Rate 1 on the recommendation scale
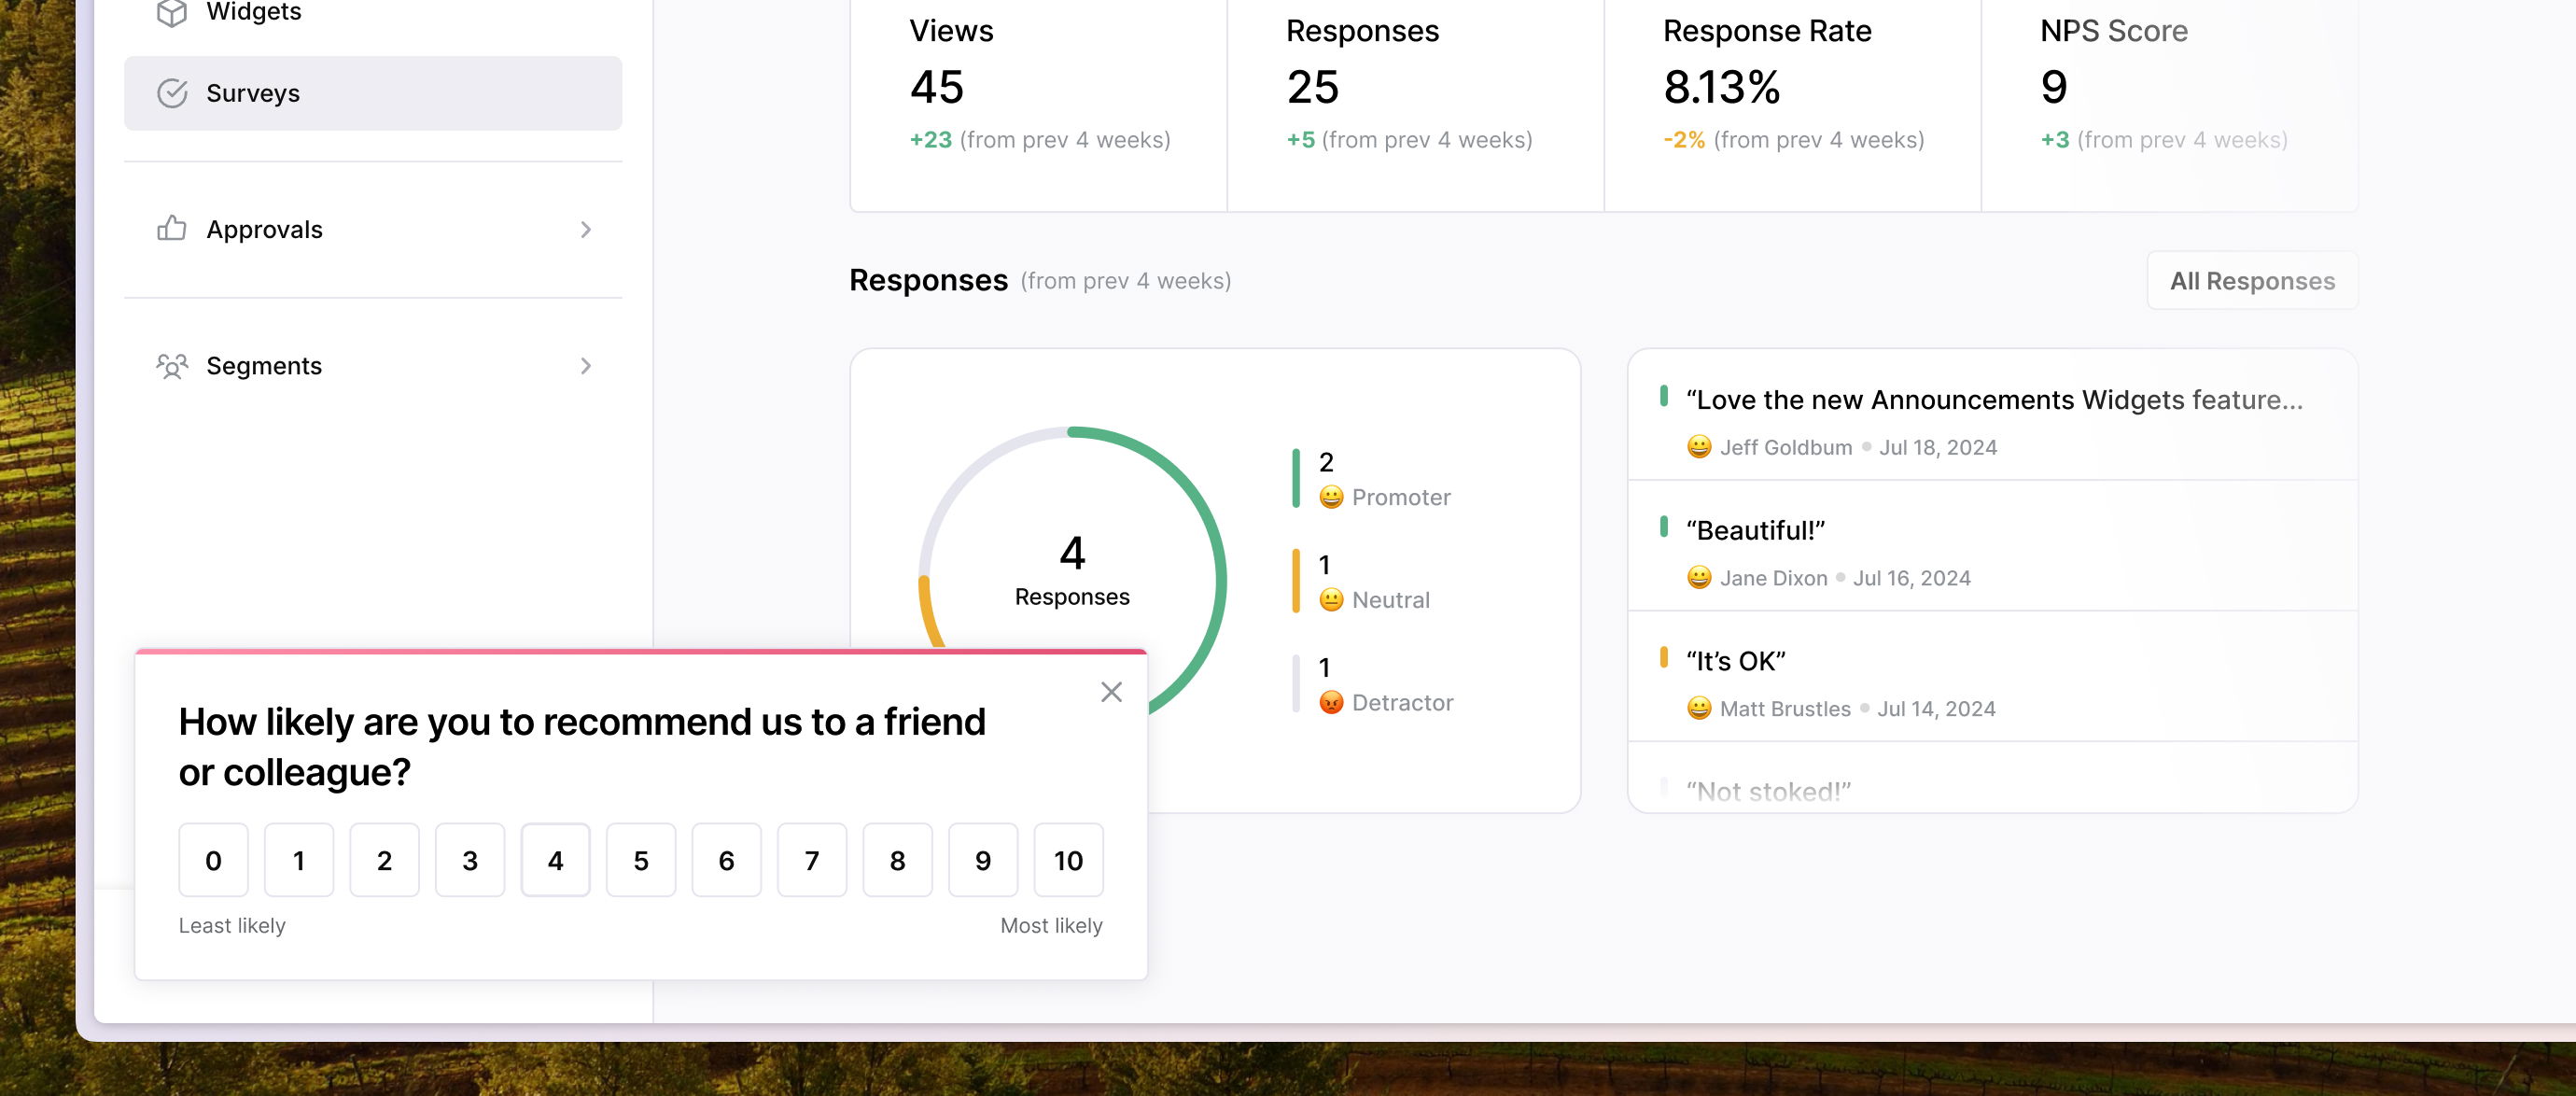This screenshot has height=1096, width=2576. pyautogui.click(x=299, y=861)
